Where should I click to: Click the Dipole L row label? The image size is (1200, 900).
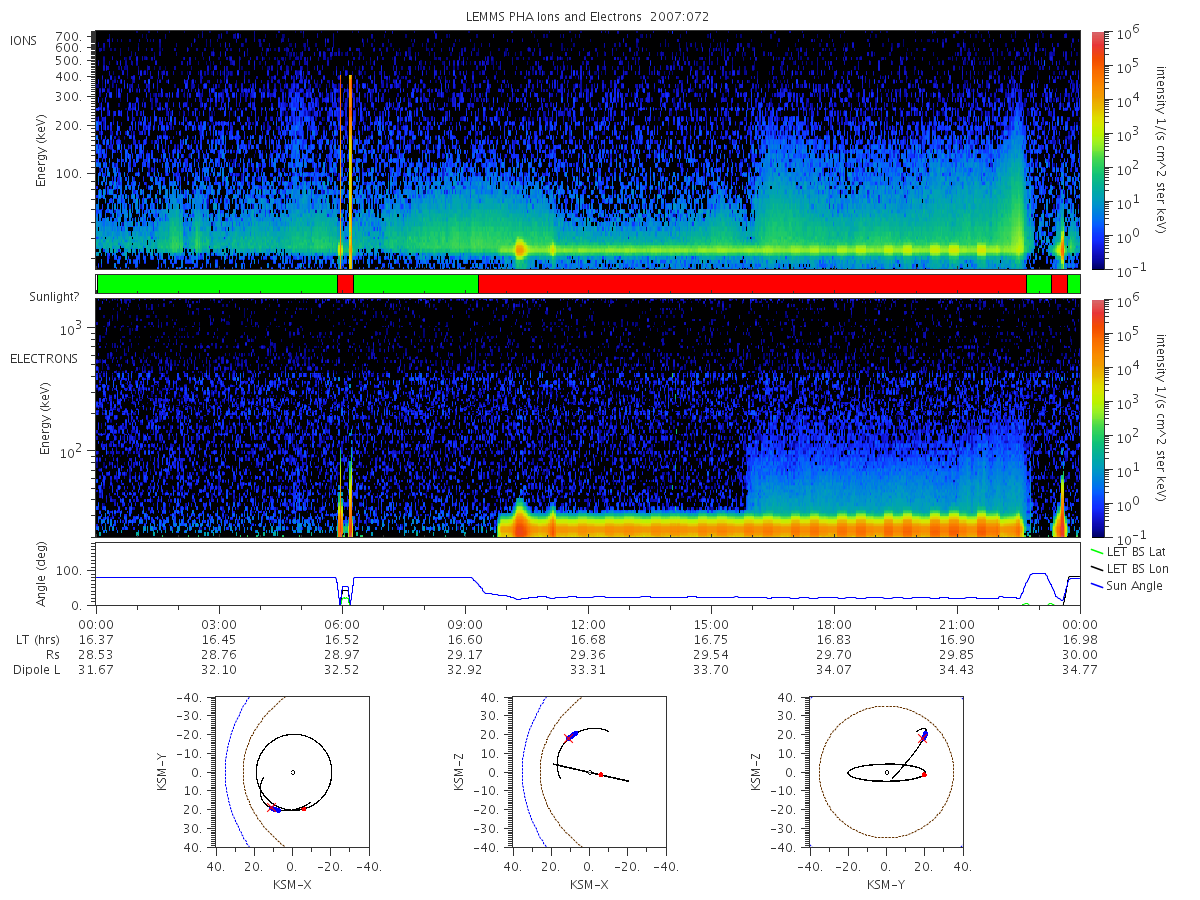tap(36, 670)
